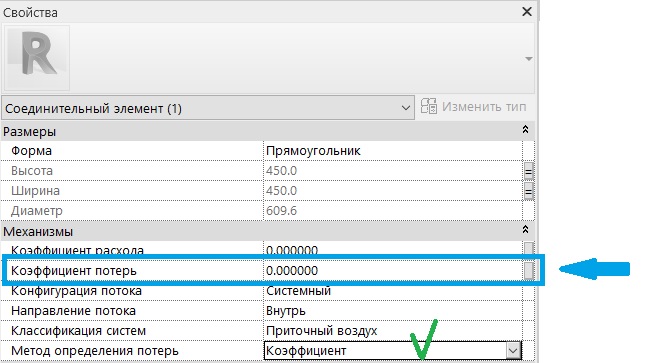Open the type selector dropdown arrow
Image resolution: width=645 pixels, height=363 pixels.
[x=529, y=59]
